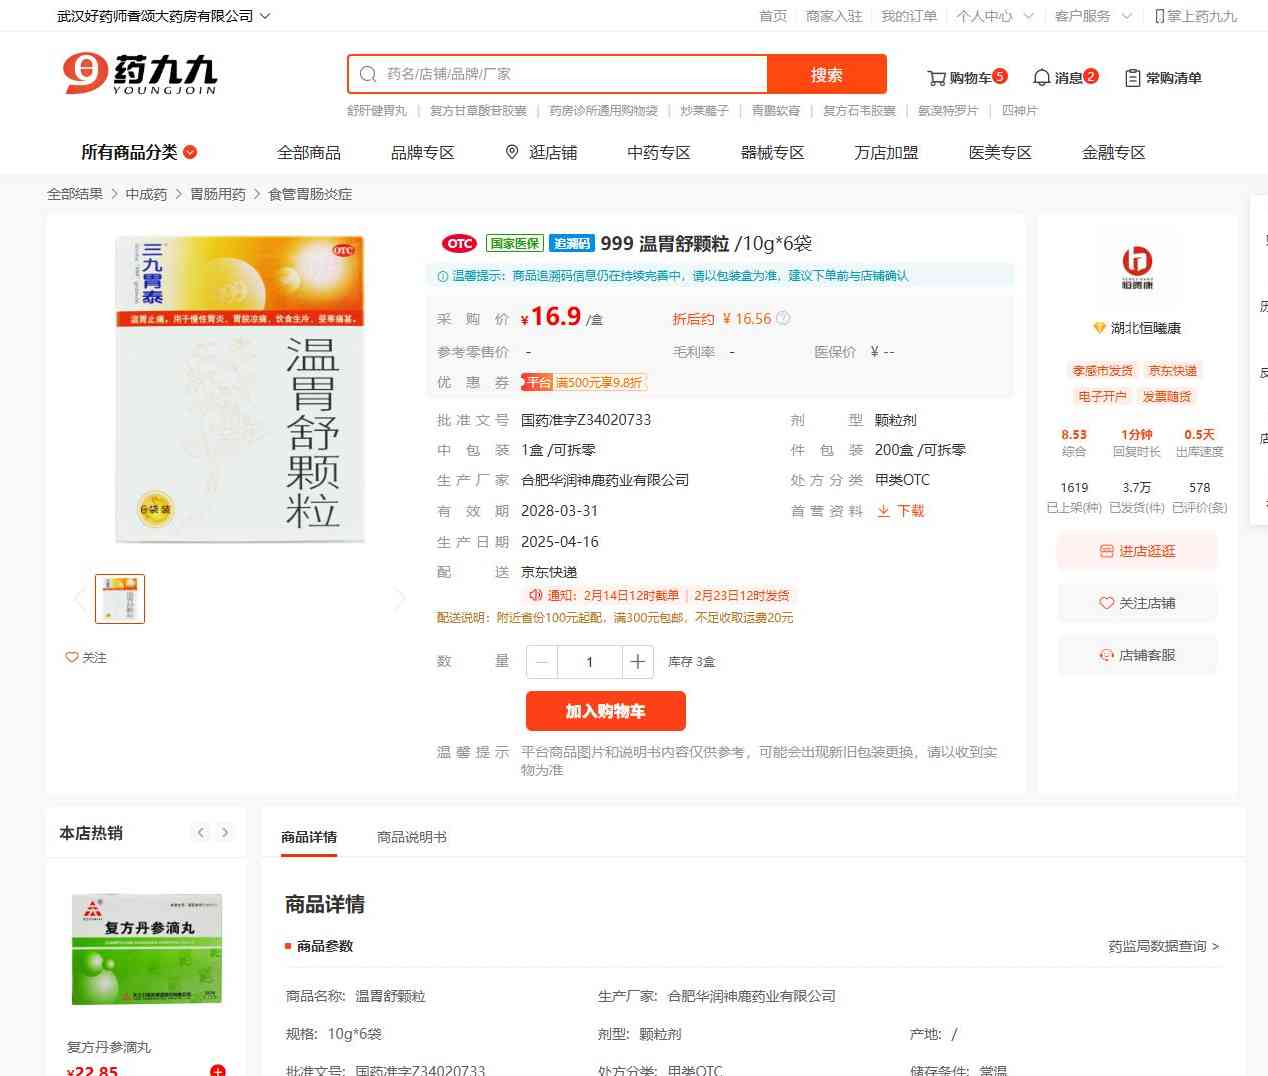Click the 药九九 YoungJoin logo
Image resolution: width=1268 pixels, height=1076 pixels.
(140, 74)
